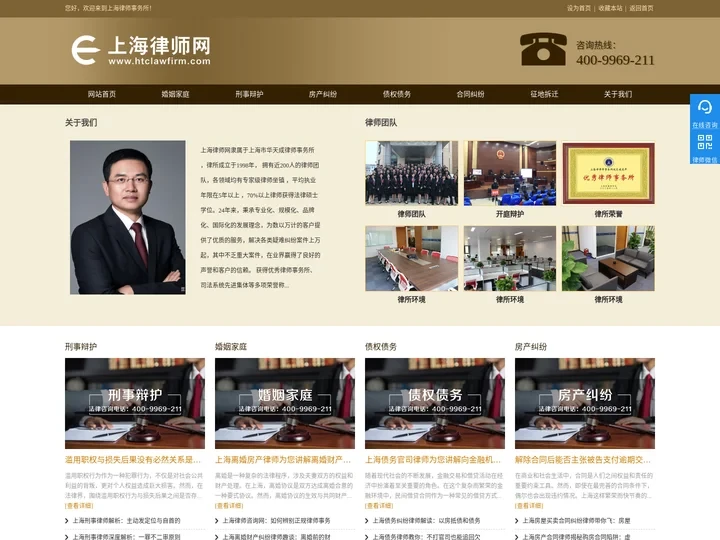The width and height of the screenshot is (720, 540).
Task: Click the 房产纠纷 banner image
Action: (585, 403)
